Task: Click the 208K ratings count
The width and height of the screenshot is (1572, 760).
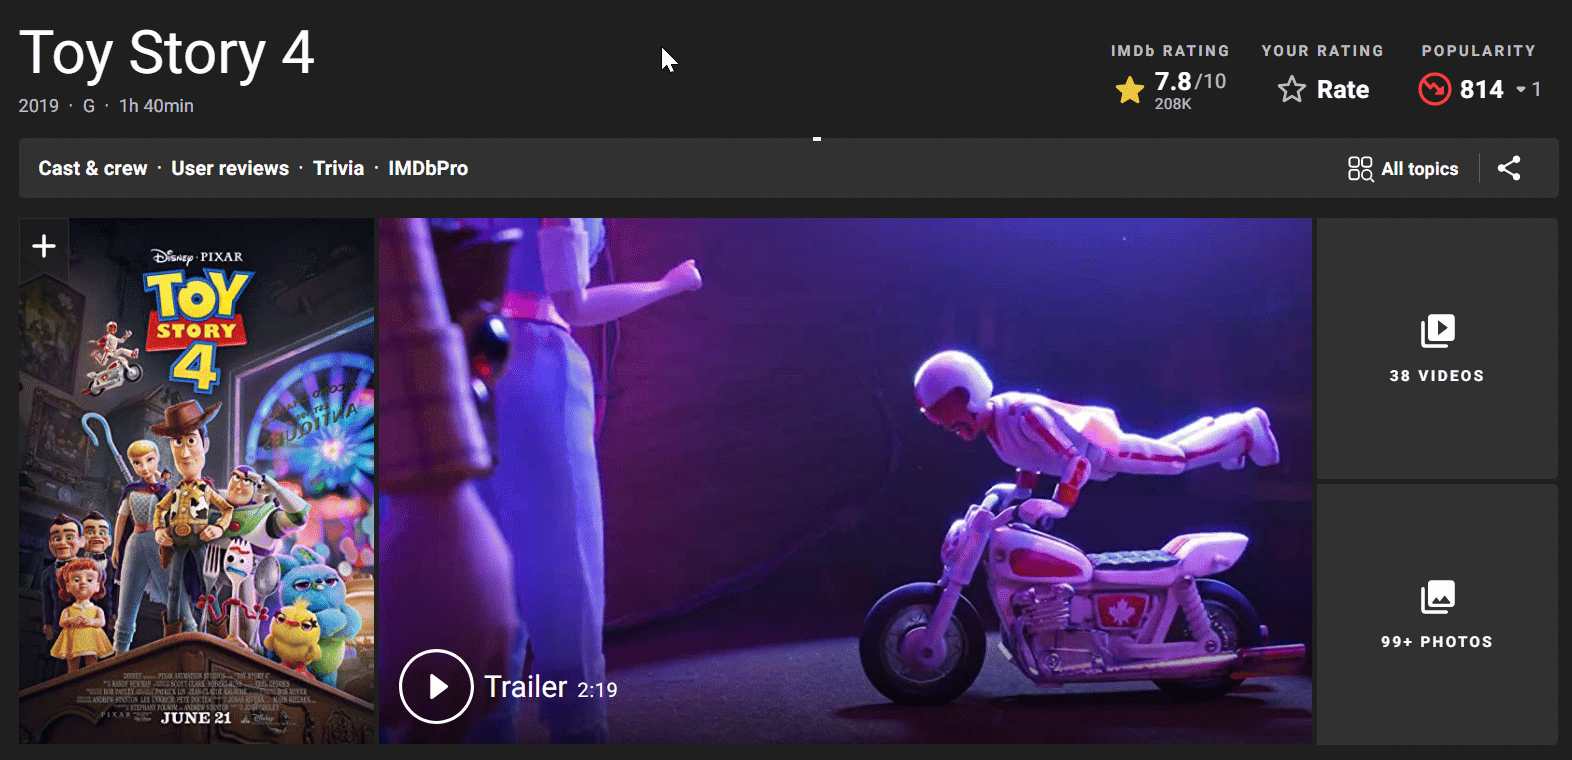Action: point(1173,104)
